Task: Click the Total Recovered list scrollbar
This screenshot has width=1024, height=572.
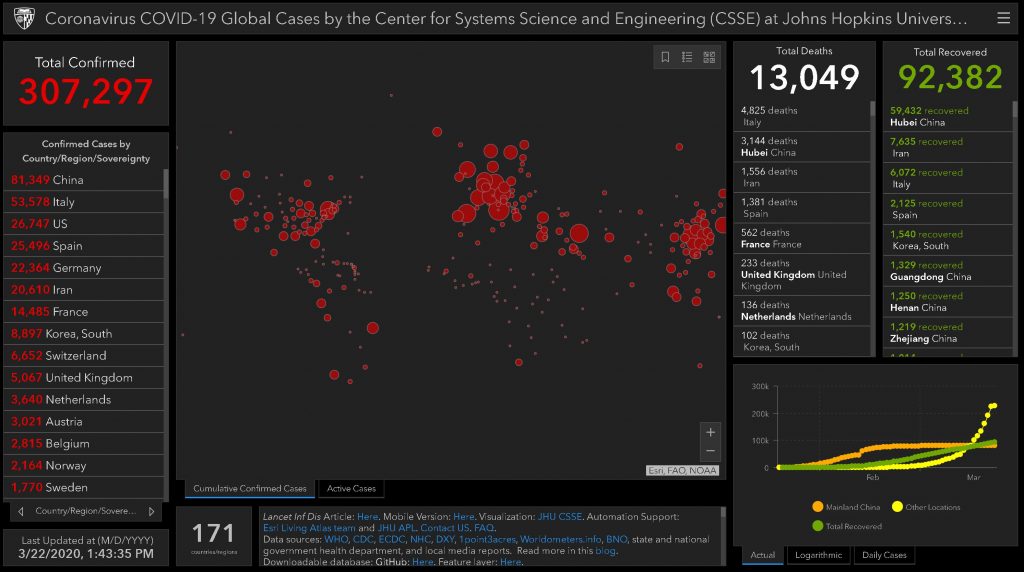Action: (1015, 108)
